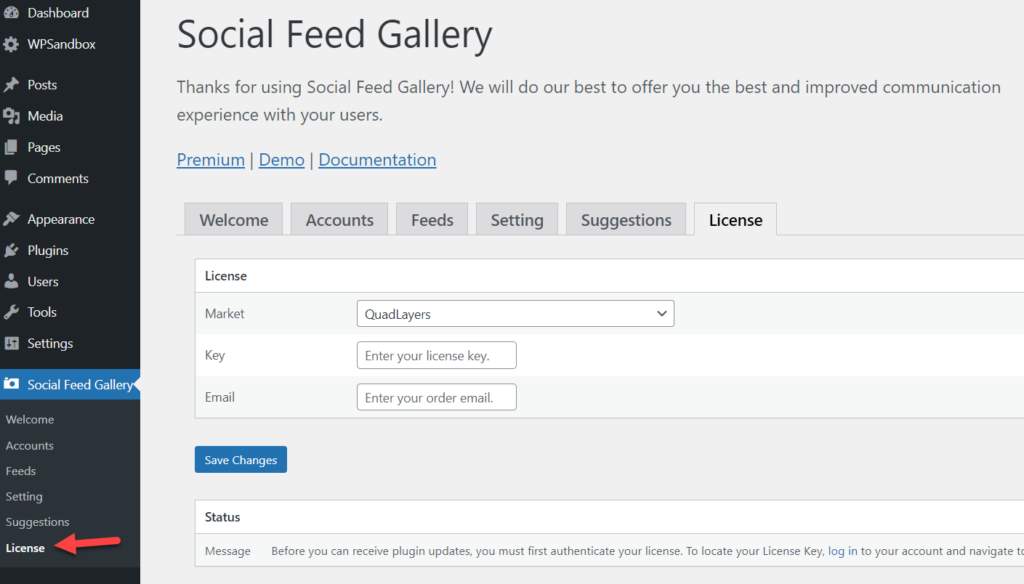
Task: Click the Comments speech bubble icon
Action: (x=11, y=178)
